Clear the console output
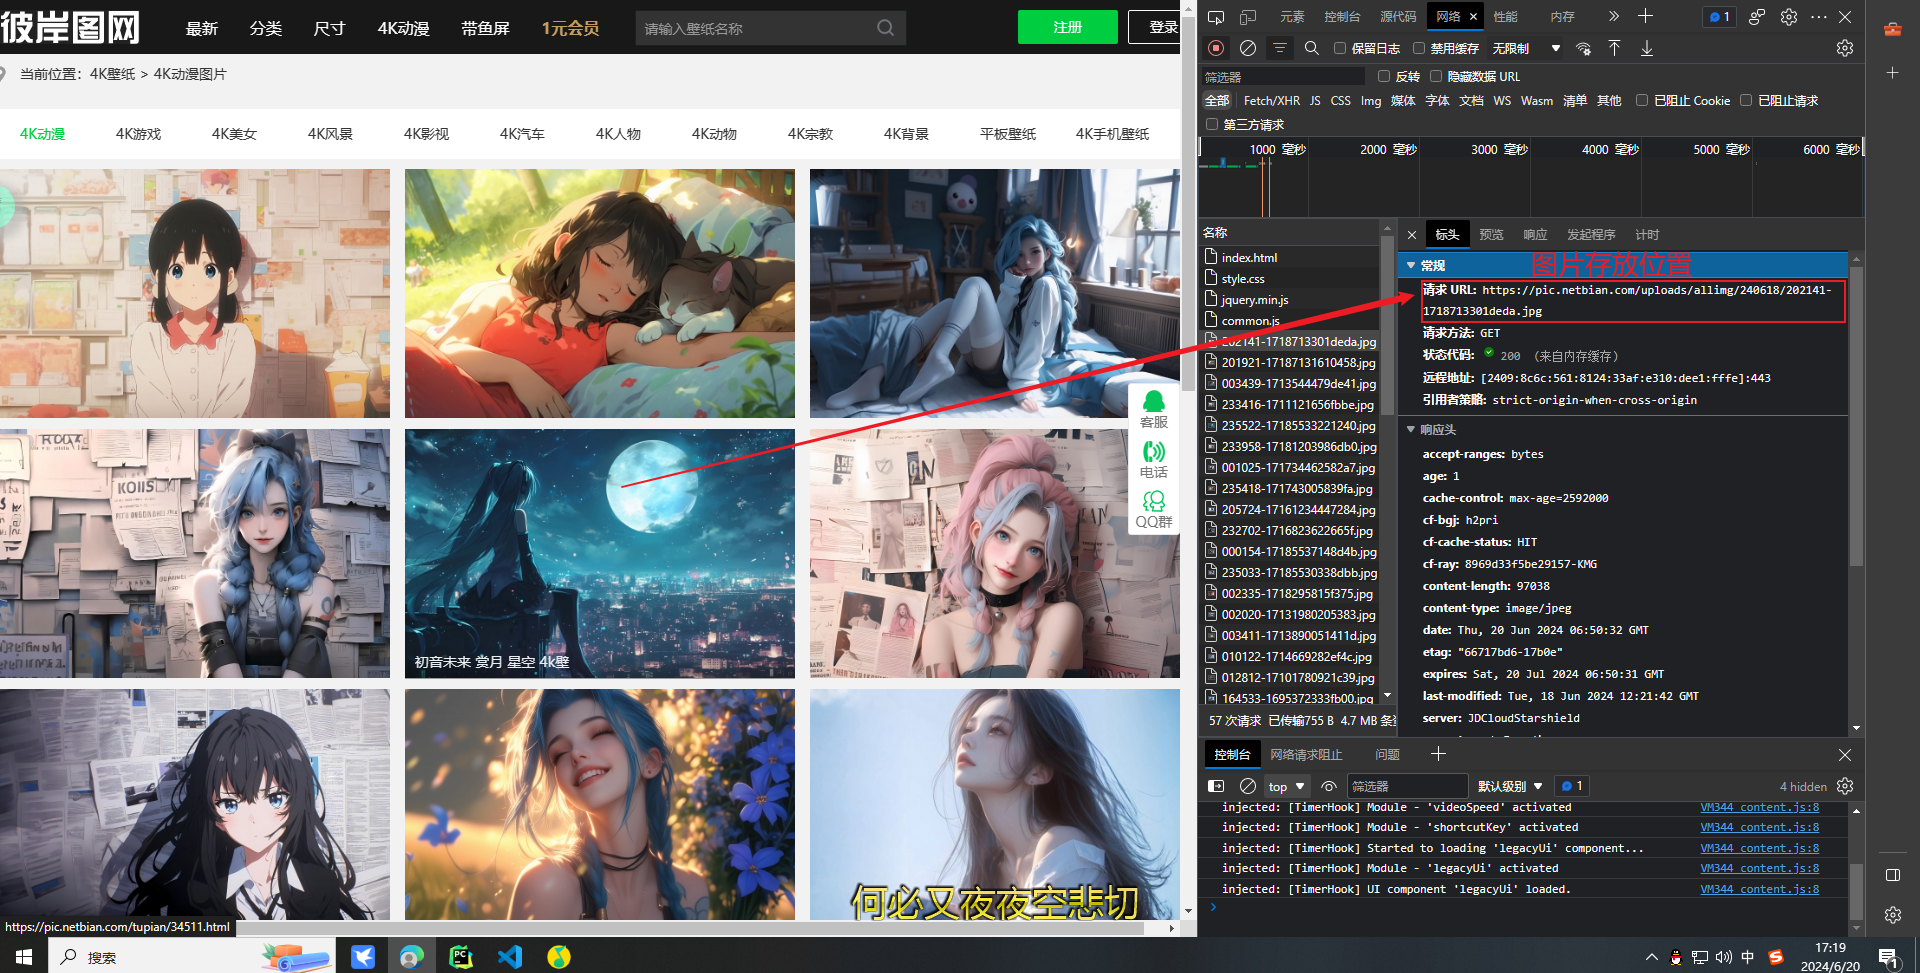 coord(1248,786)
